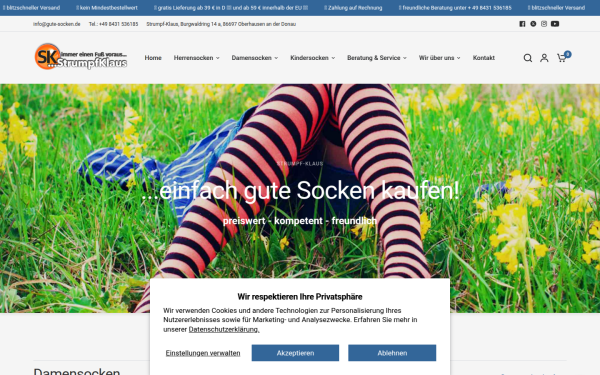Open the Damensocken menu label
Image resolution: width=600 pixels, height=375 pixels.
[x=251, y=58]
